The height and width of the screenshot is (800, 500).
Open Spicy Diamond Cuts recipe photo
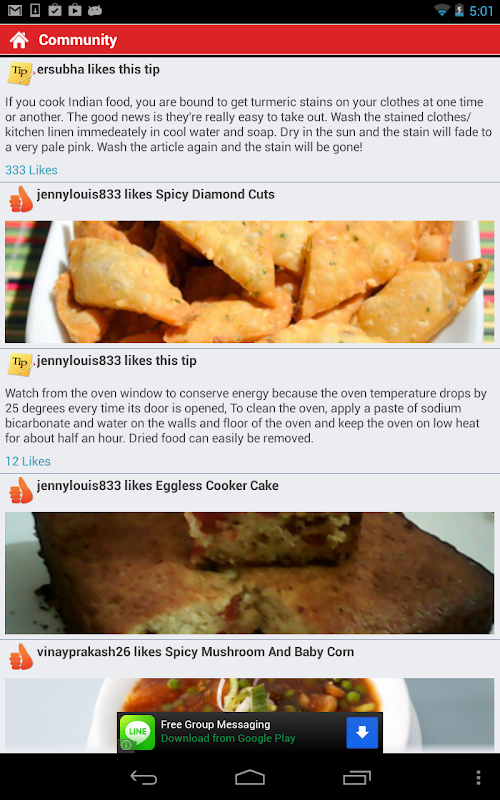pos(249,282)
